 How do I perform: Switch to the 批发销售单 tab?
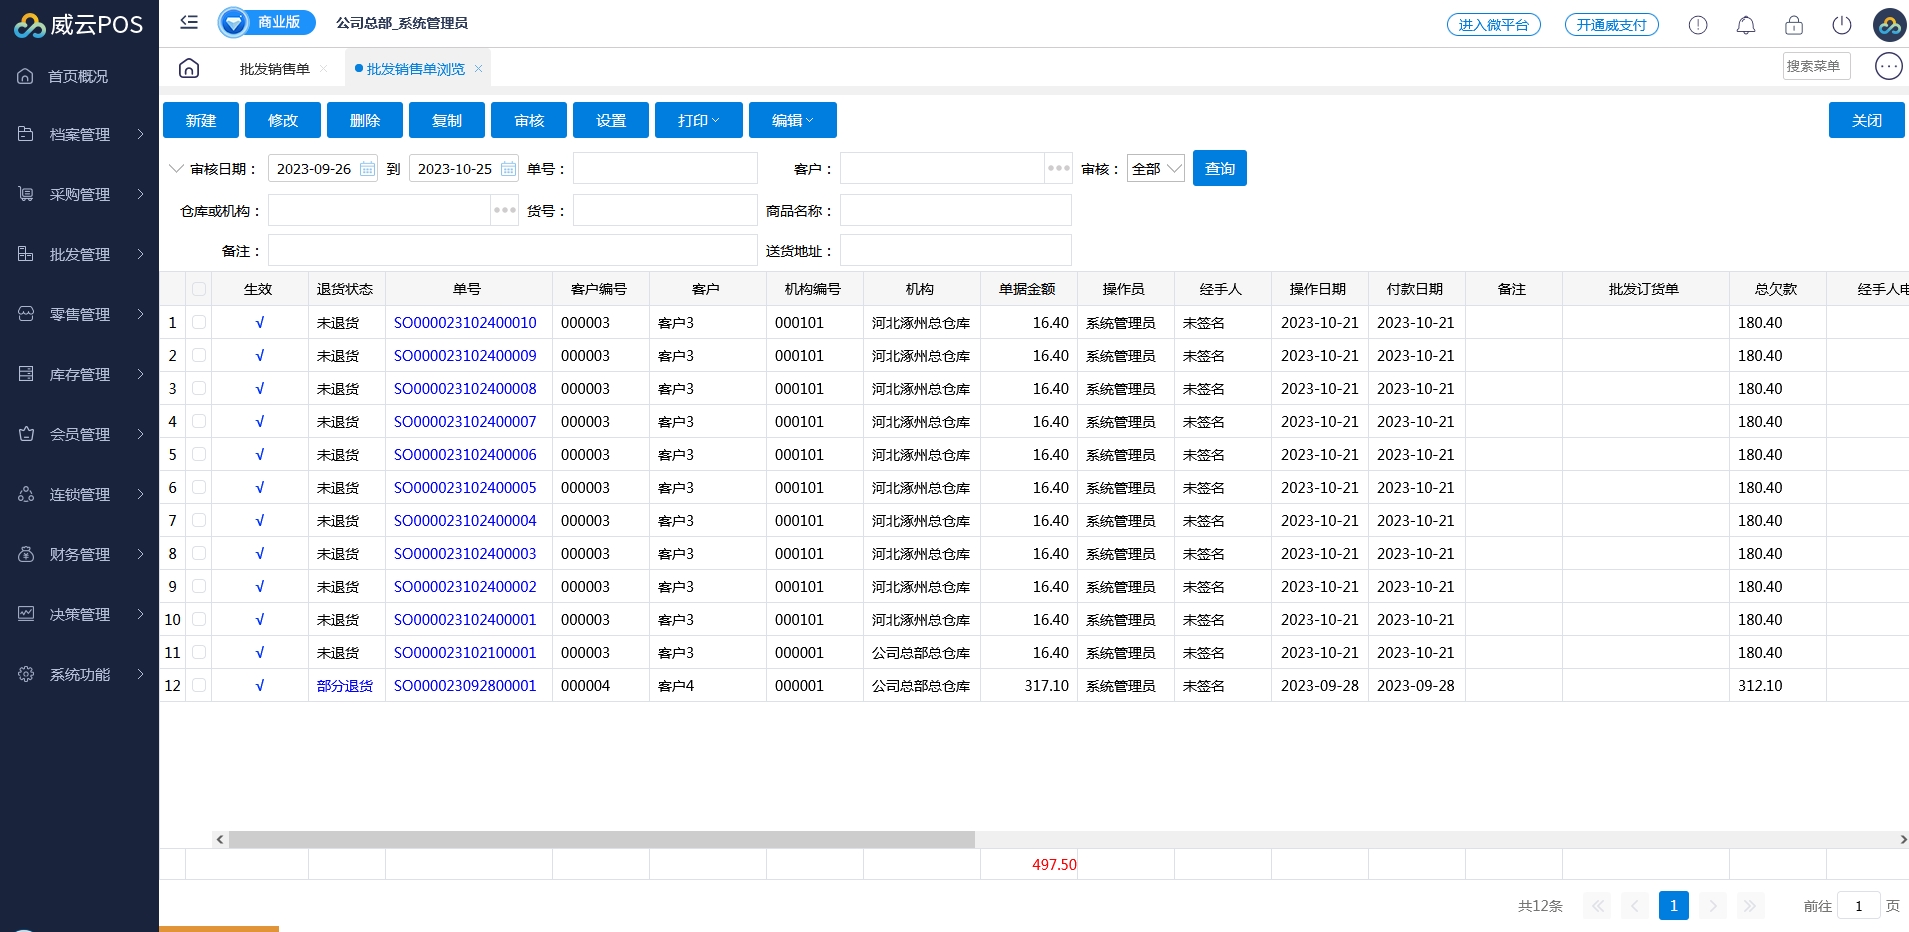[x=274, y=69]
